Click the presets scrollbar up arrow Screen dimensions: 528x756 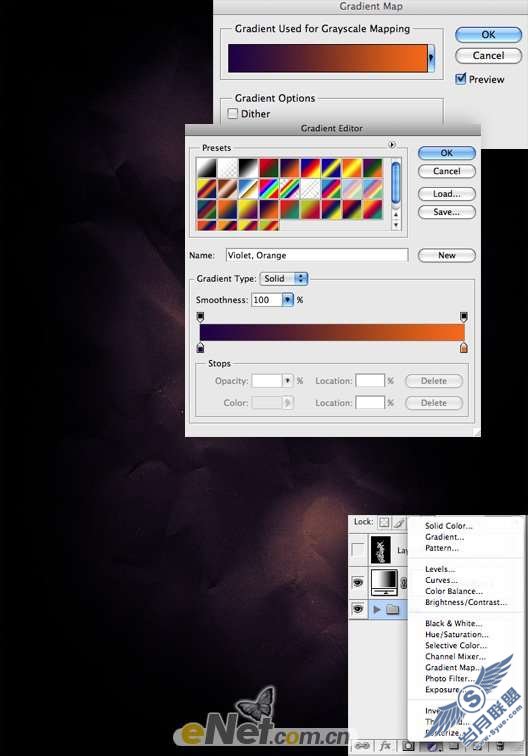396,215
